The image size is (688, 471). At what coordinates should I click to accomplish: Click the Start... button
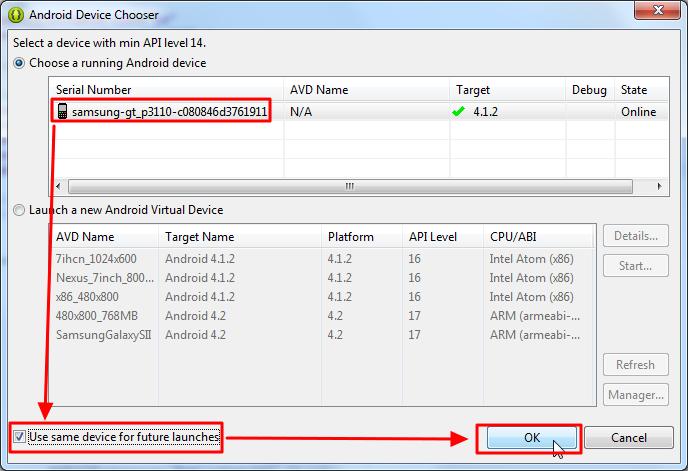(636, 266)
